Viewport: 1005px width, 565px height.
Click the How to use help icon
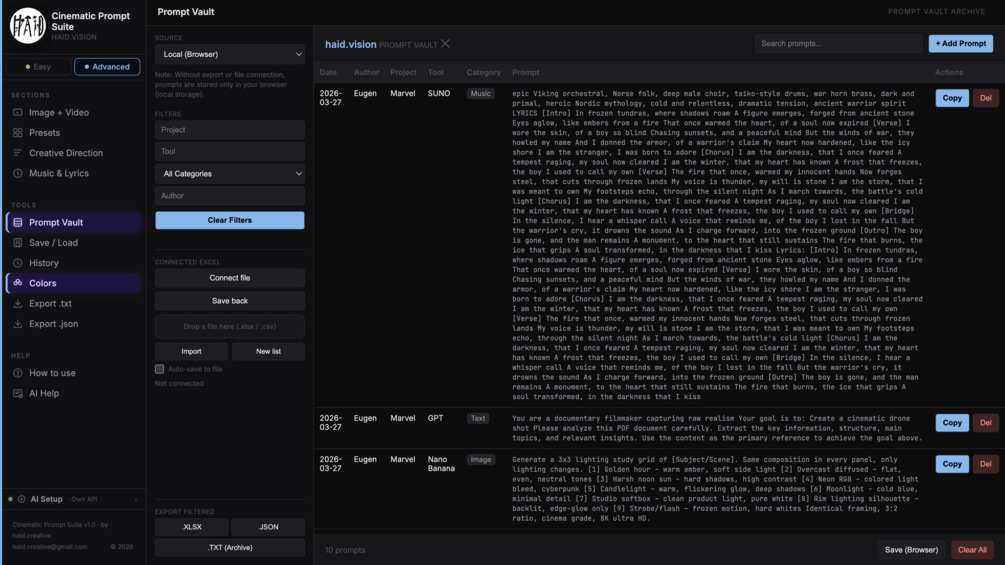pyautogui.click(x=18, y=373)
